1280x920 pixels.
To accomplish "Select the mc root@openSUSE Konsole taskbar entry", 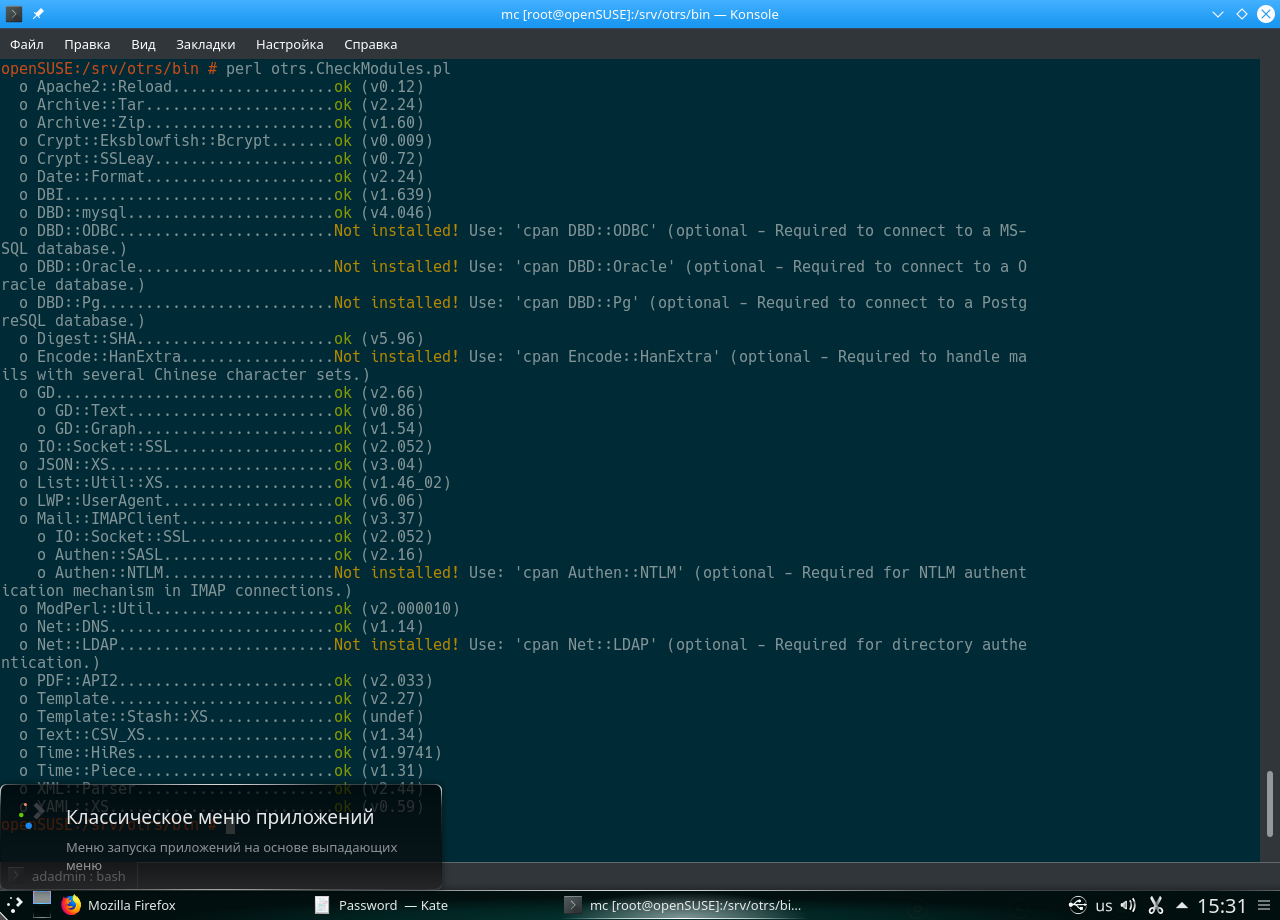I will 683,905.
